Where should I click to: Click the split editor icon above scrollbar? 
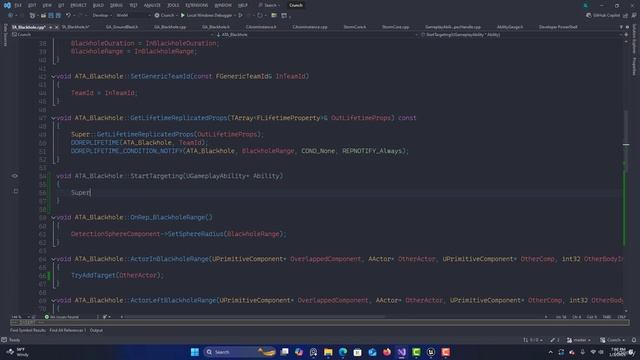[x=626, y=35]
